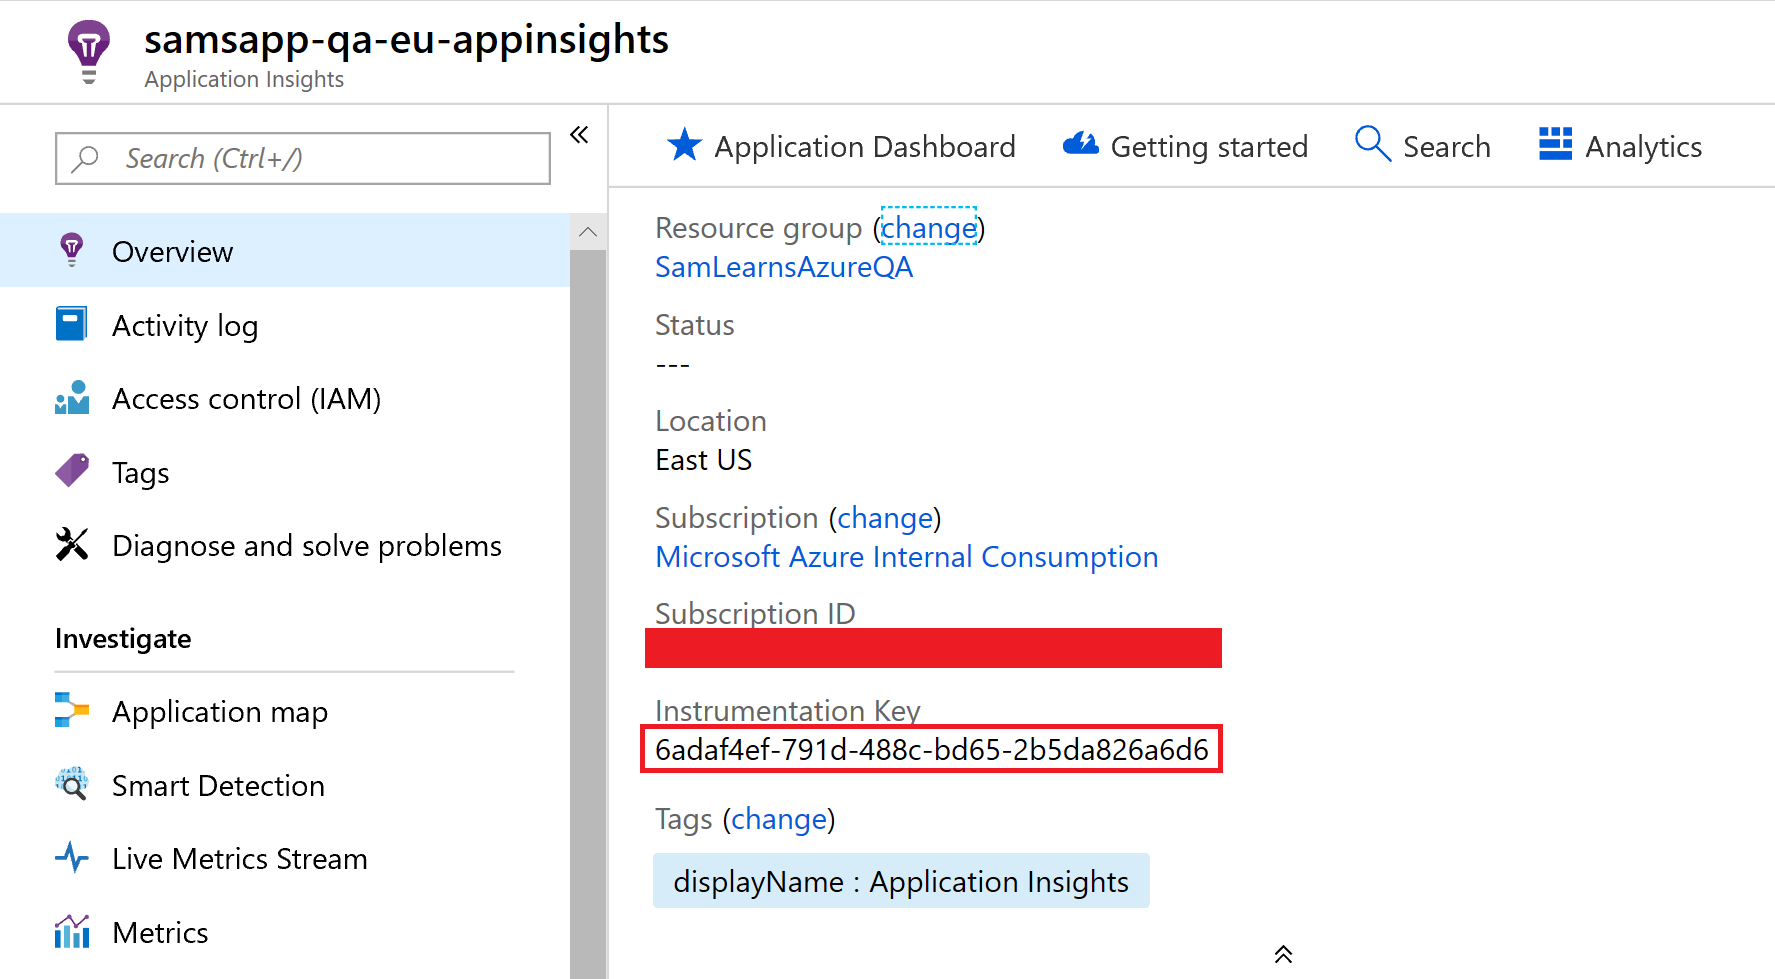This screenshot has height=979, width=1775.
Task: Click the Live Metrics Stream pulse icon
Action: pyautogui.click(x=71, y=858)
